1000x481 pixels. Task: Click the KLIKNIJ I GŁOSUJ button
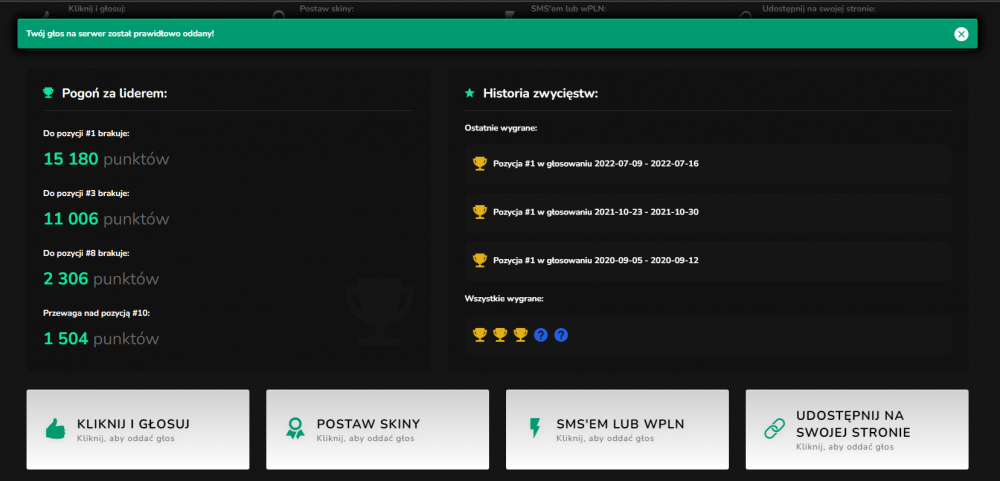click(138, 429)
